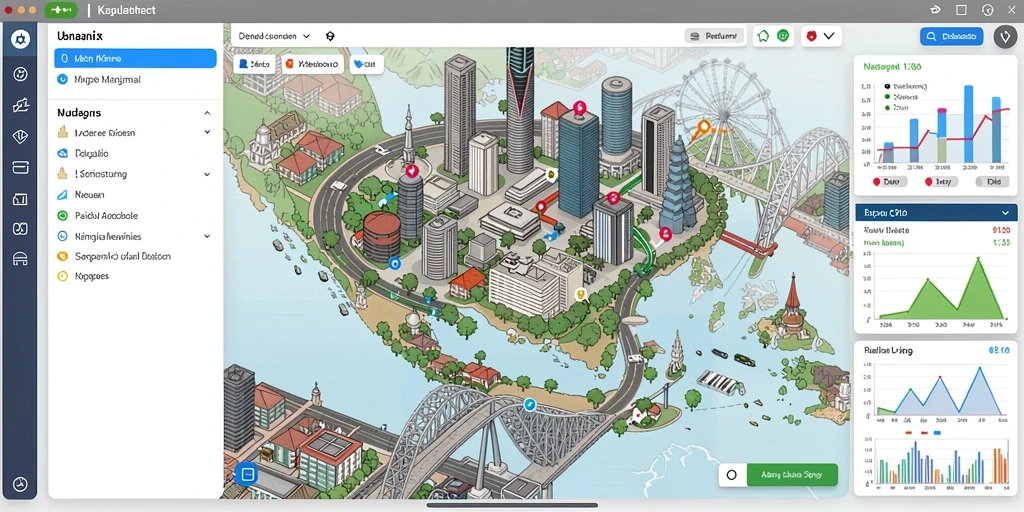Click the circle field beside the green button
1024x512 pixels.
click(732, 475)
